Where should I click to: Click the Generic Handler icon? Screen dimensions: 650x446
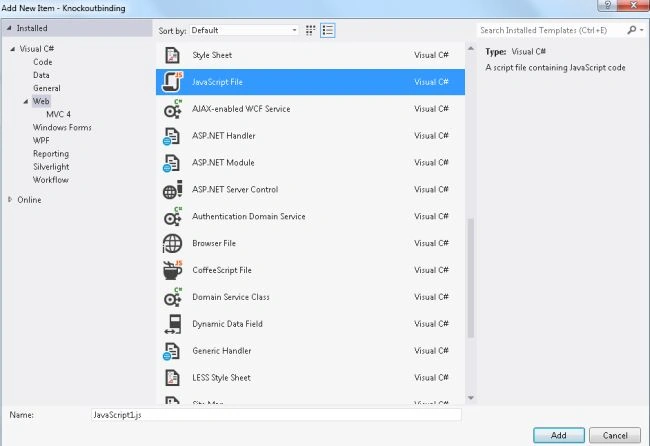click(171, 351)
